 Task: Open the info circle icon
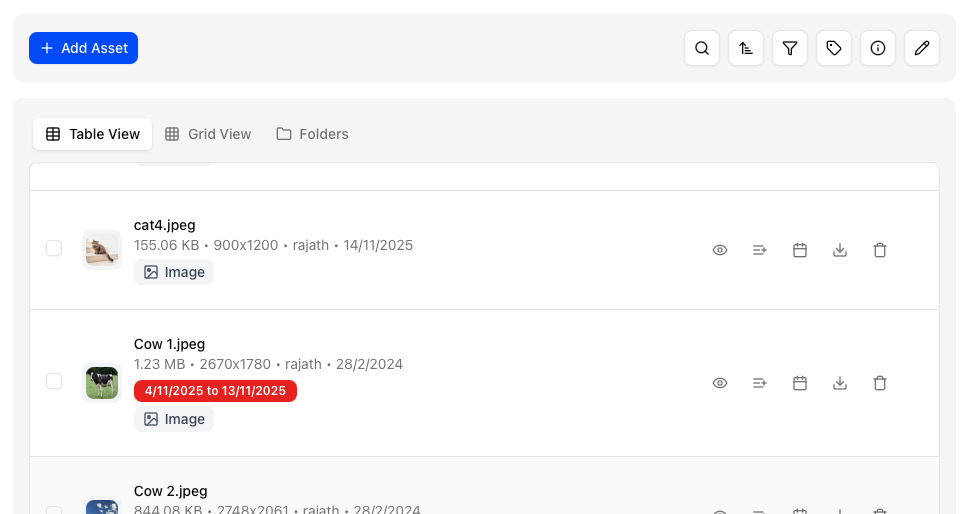pyautogui.click(x=878, y=48)
